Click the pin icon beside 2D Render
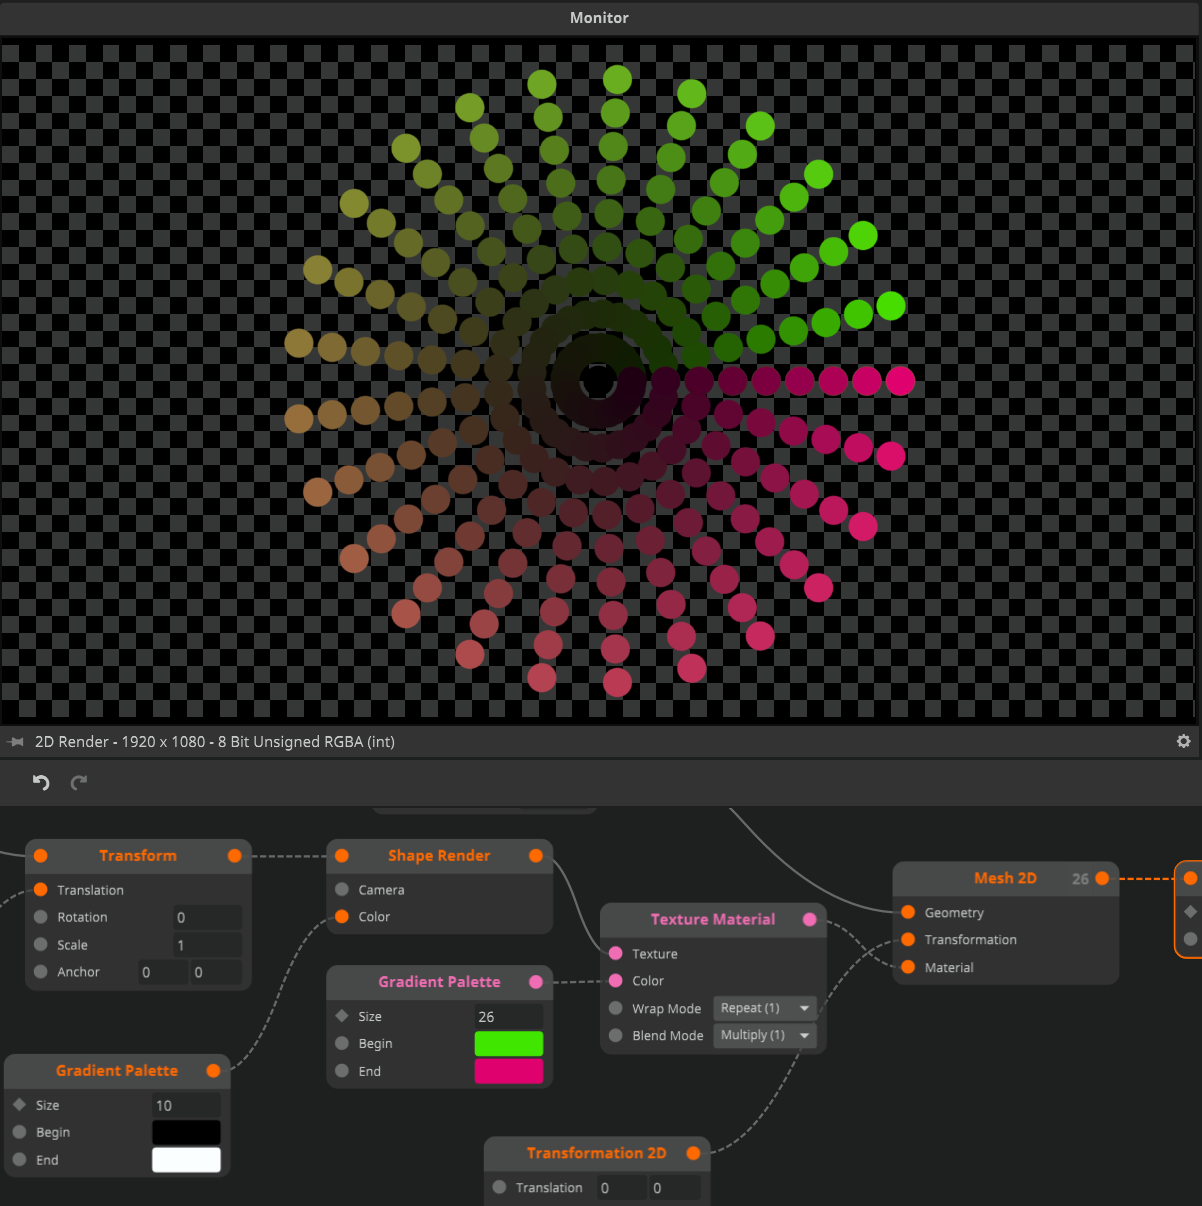This screenshot has height=1206, width=1202. tap(16, 742)
